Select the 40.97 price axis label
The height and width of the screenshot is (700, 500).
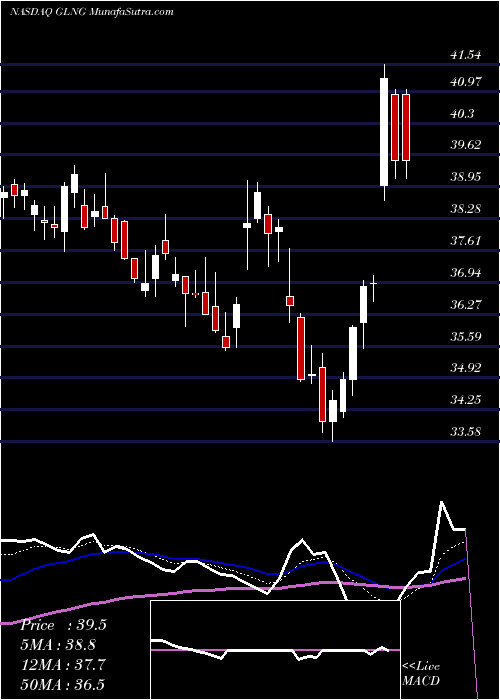pos(466,82)
